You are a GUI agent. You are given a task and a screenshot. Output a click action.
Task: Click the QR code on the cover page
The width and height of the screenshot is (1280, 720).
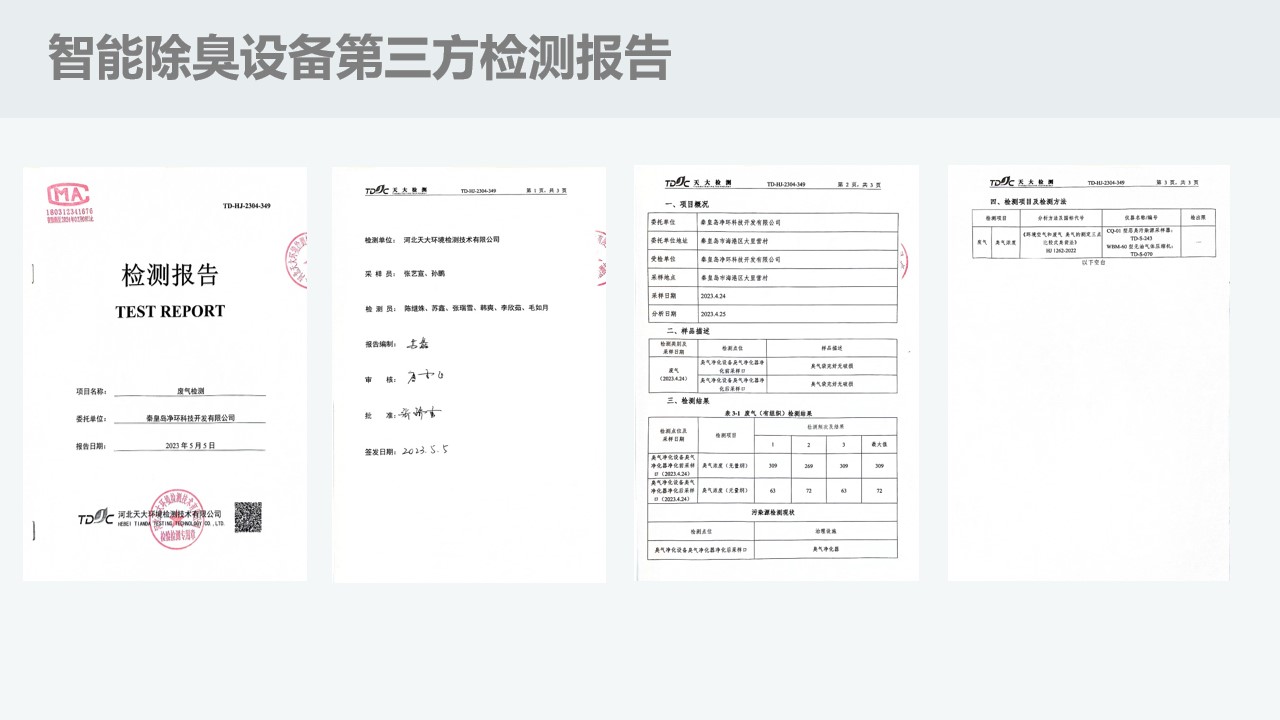point(248,517)
